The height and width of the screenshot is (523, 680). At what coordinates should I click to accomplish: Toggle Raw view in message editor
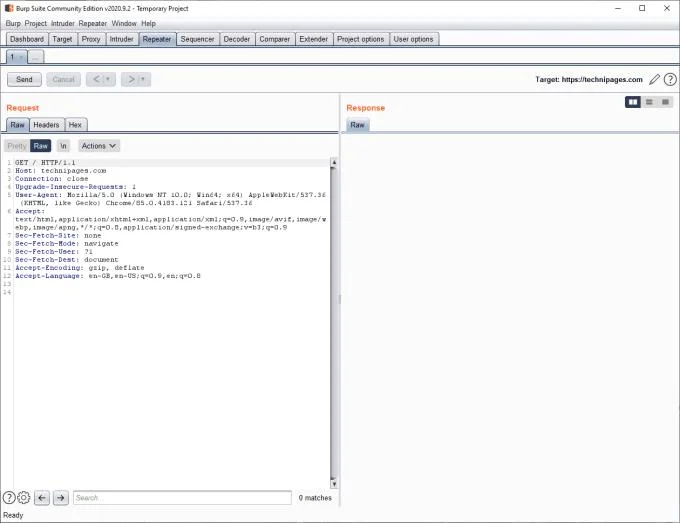(40, 146)
